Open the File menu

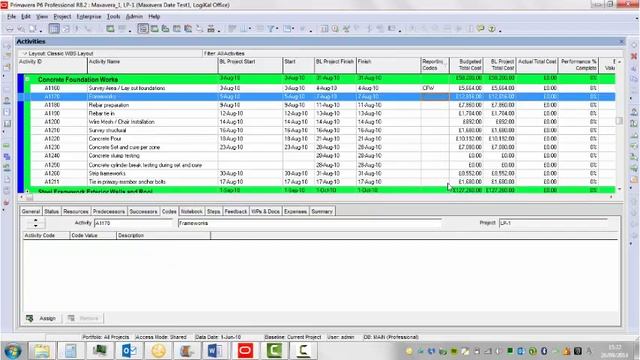pyautogui.click(x=11, y=17)
